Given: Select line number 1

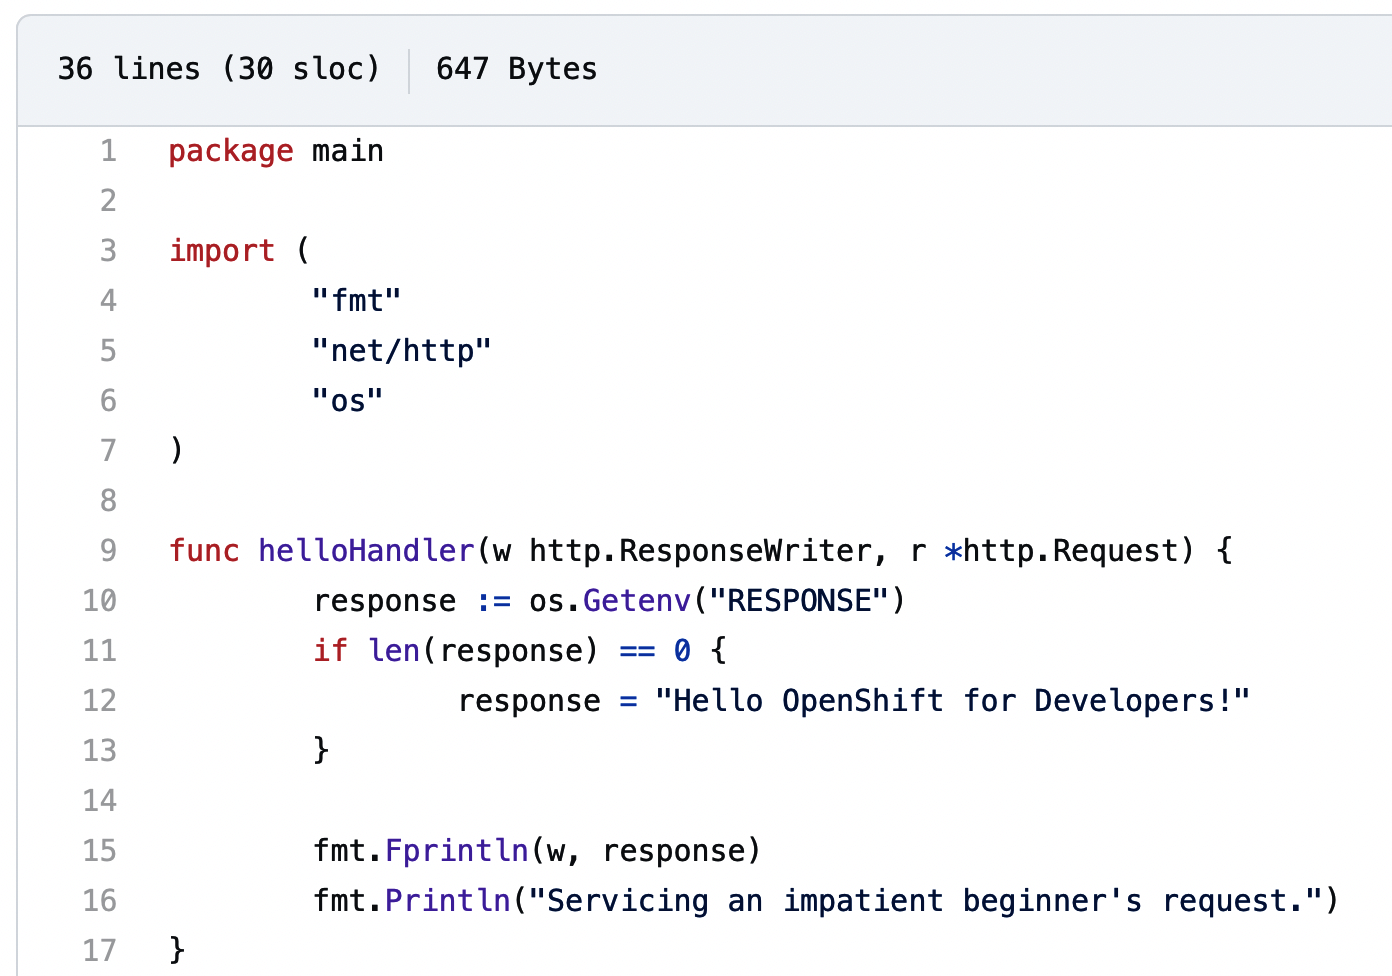Looking at the screenshot, I should (108, 151).
